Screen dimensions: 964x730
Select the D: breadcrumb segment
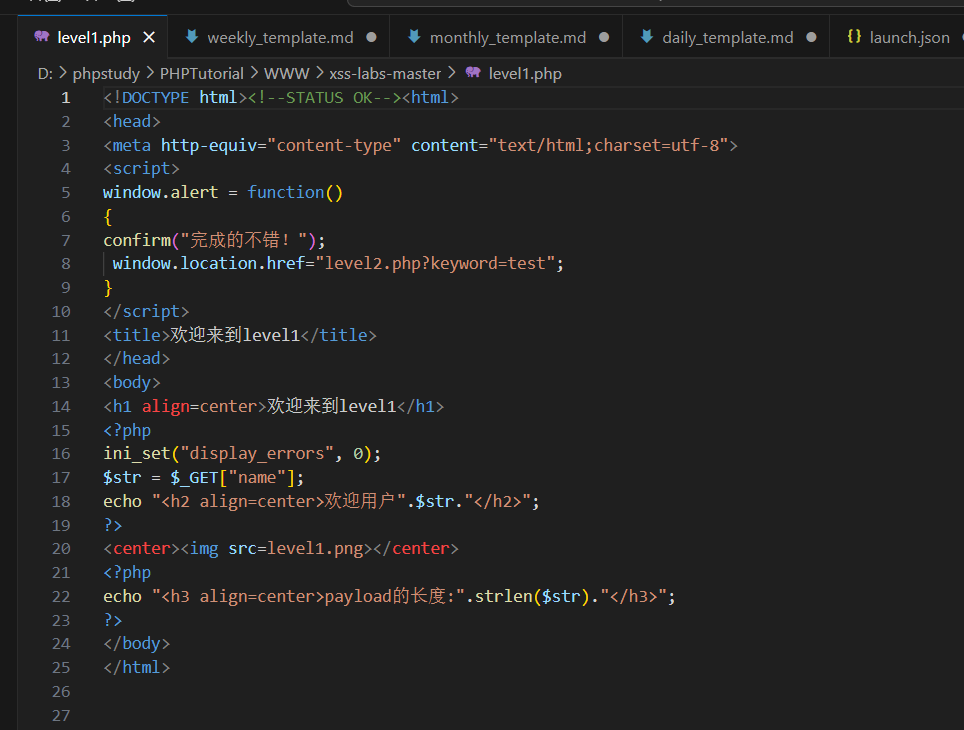coord(45,74)
